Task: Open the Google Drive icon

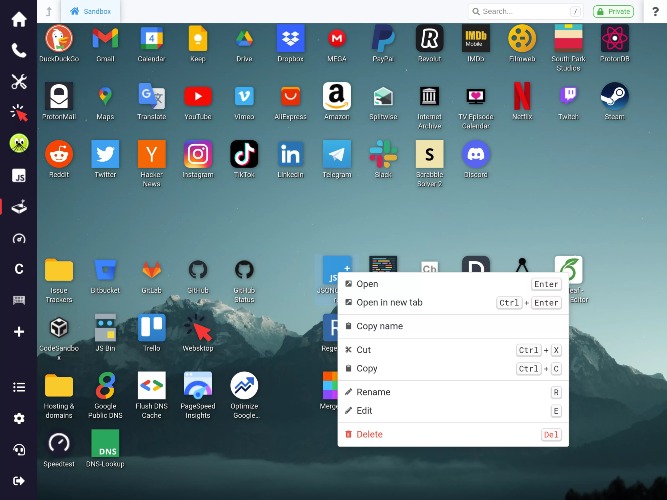Action: [244, 38]
